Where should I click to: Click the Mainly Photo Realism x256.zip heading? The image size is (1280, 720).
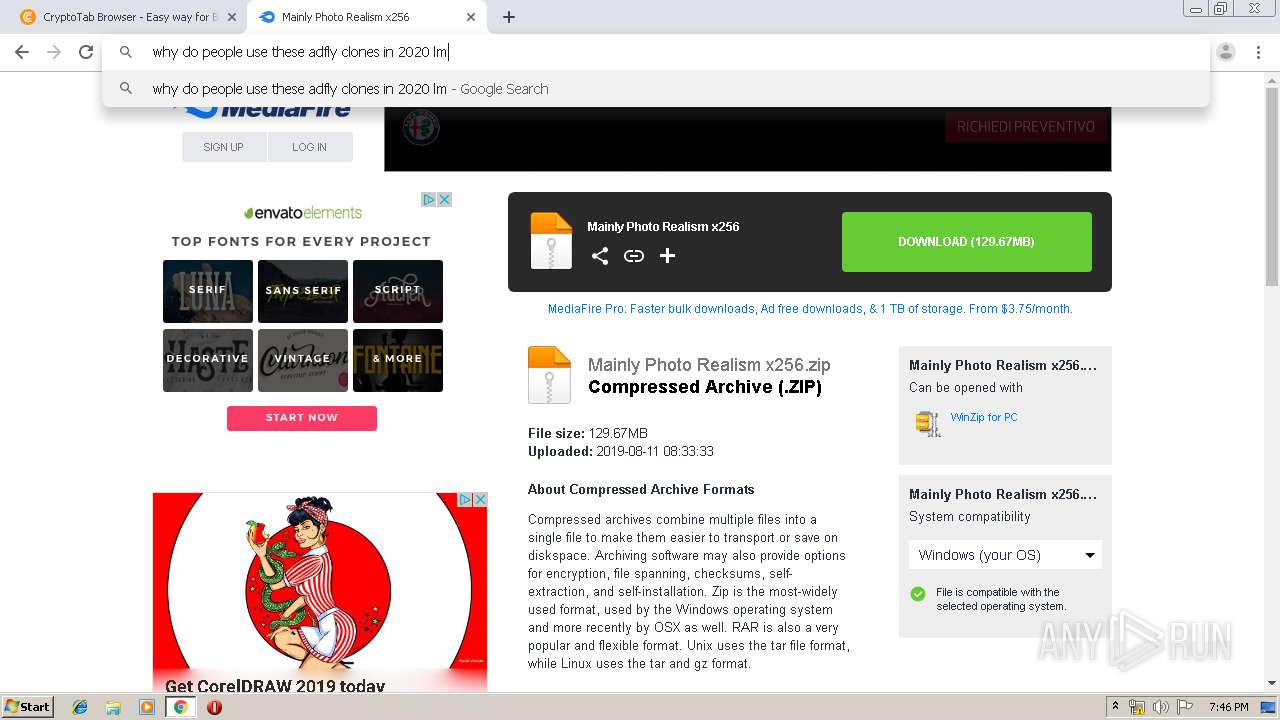(709, 365)
